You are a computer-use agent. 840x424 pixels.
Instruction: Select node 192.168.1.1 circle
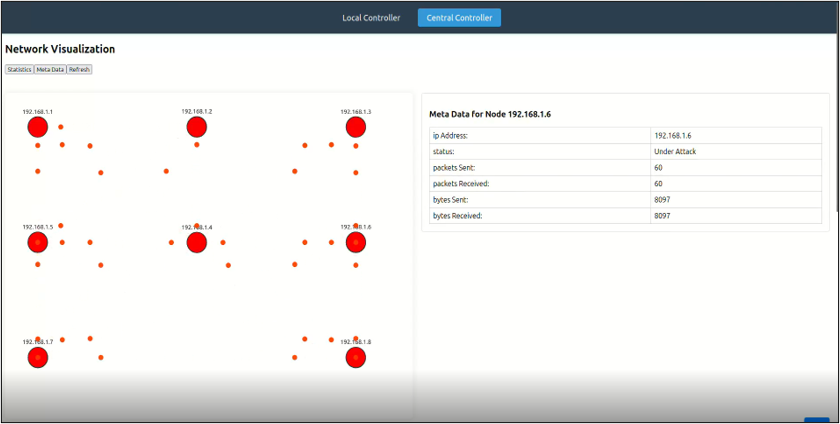[x=38, y=128]
